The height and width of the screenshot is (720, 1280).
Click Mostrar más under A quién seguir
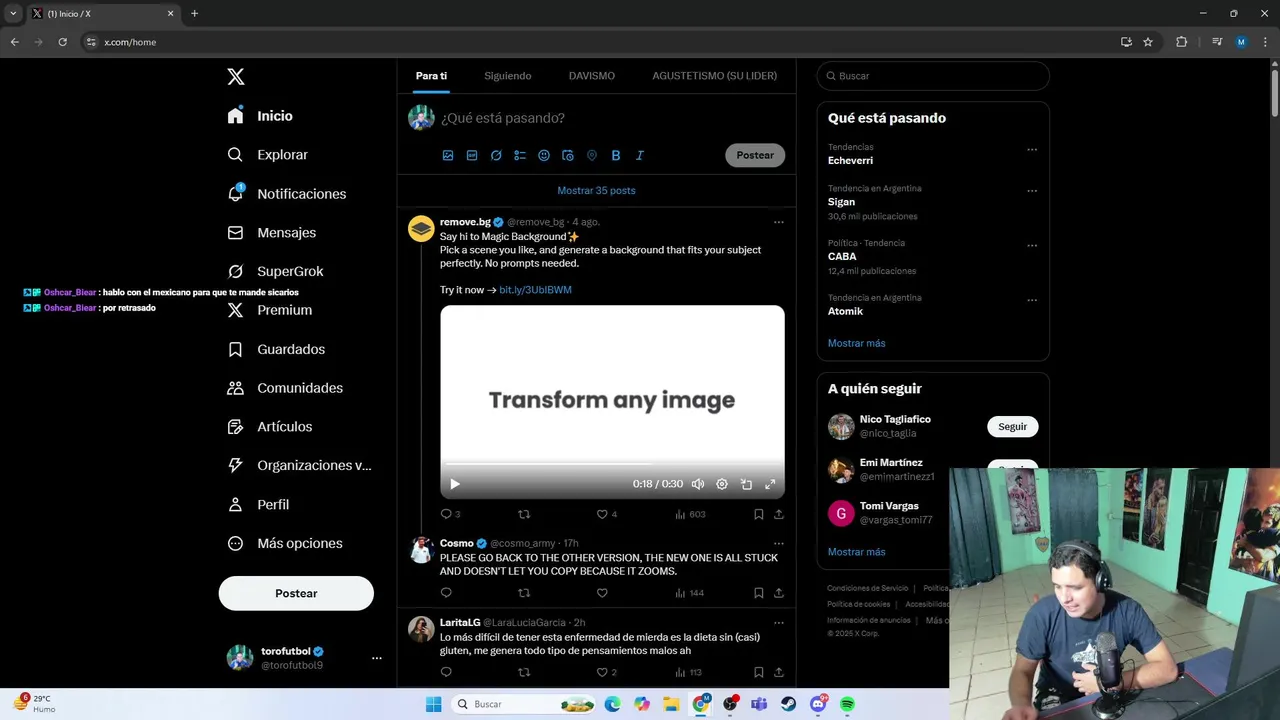pos(856,552)
